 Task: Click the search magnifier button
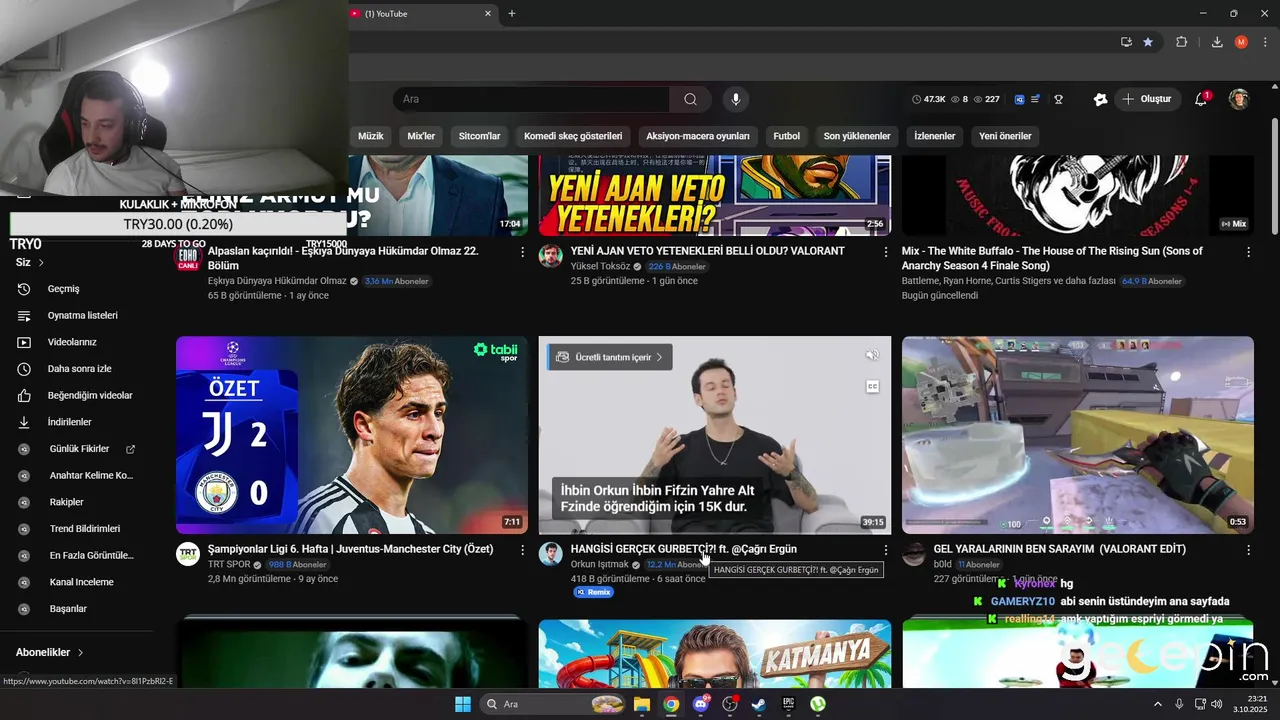(690, 99)
